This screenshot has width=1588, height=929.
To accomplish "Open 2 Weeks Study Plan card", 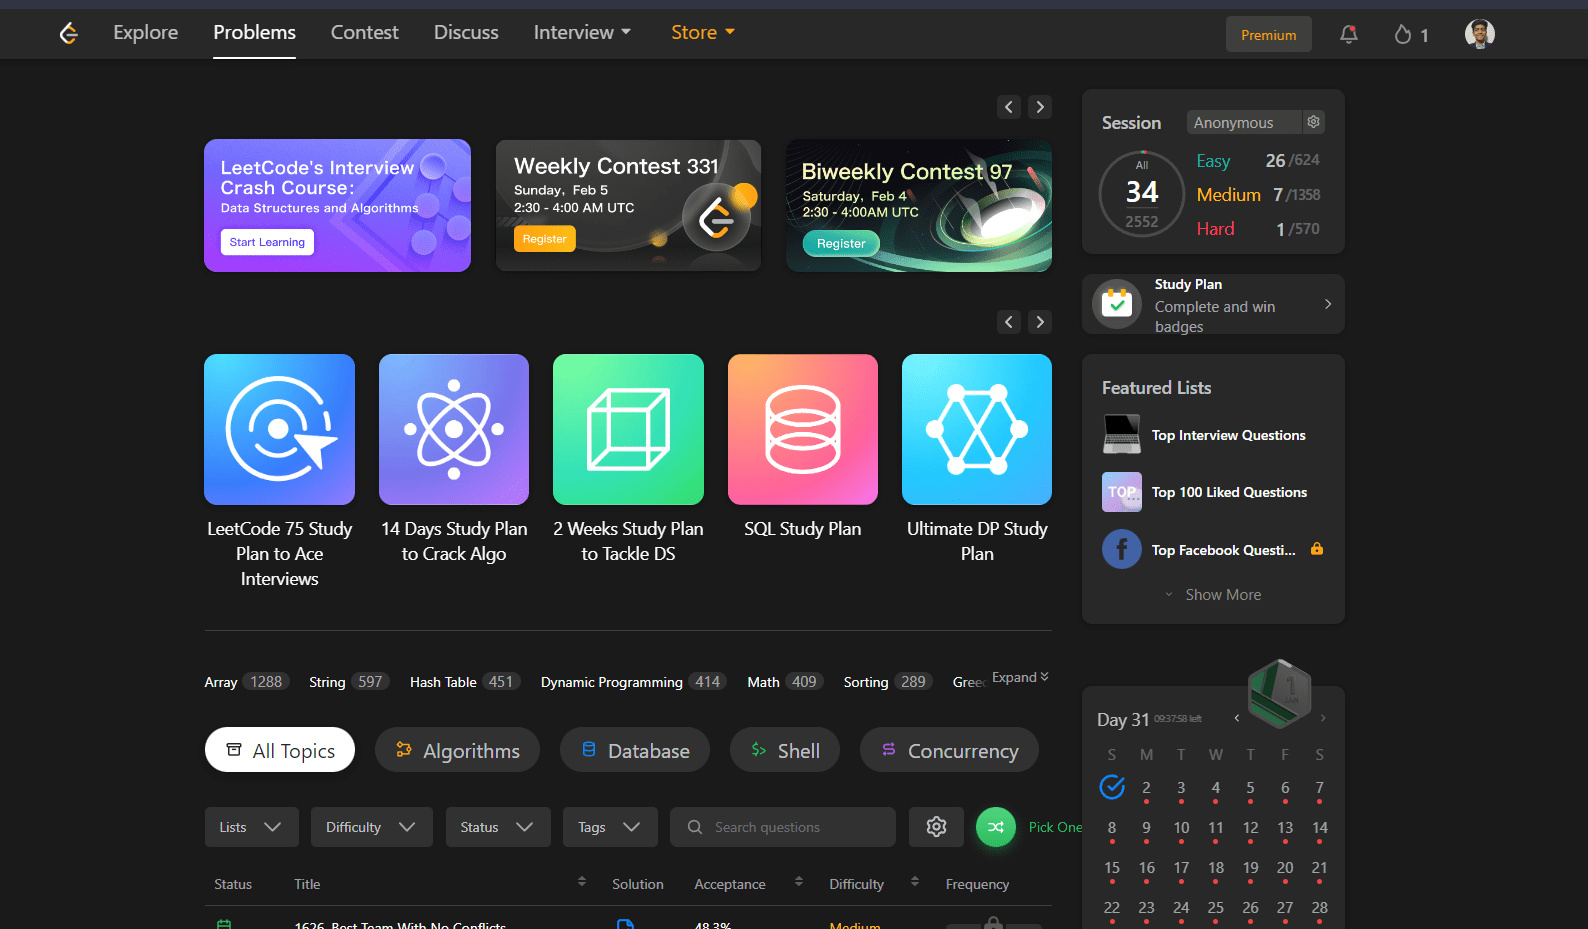I will tap(628, 430).
